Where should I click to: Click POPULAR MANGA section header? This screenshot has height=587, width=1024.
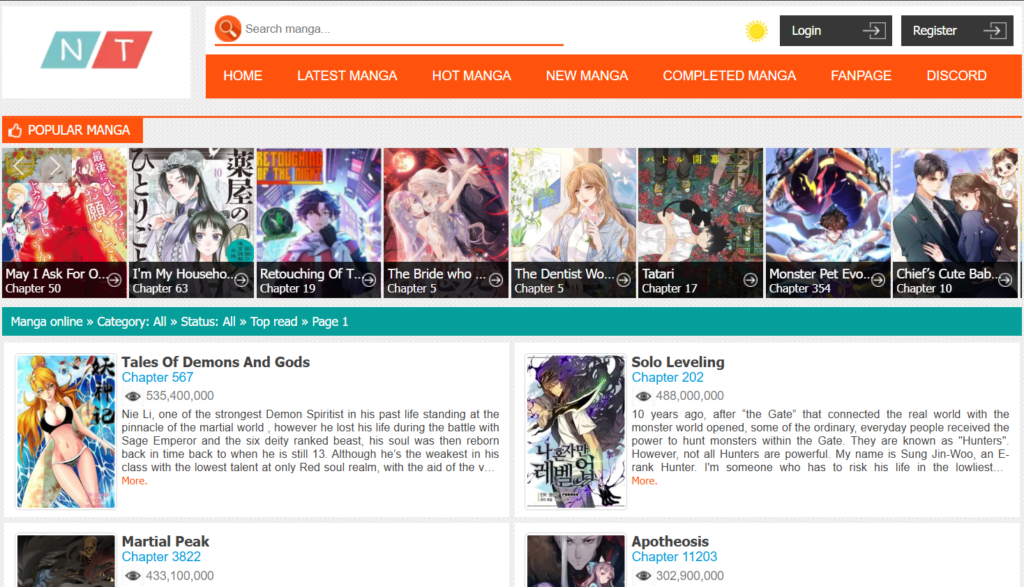tap(72, 131)
